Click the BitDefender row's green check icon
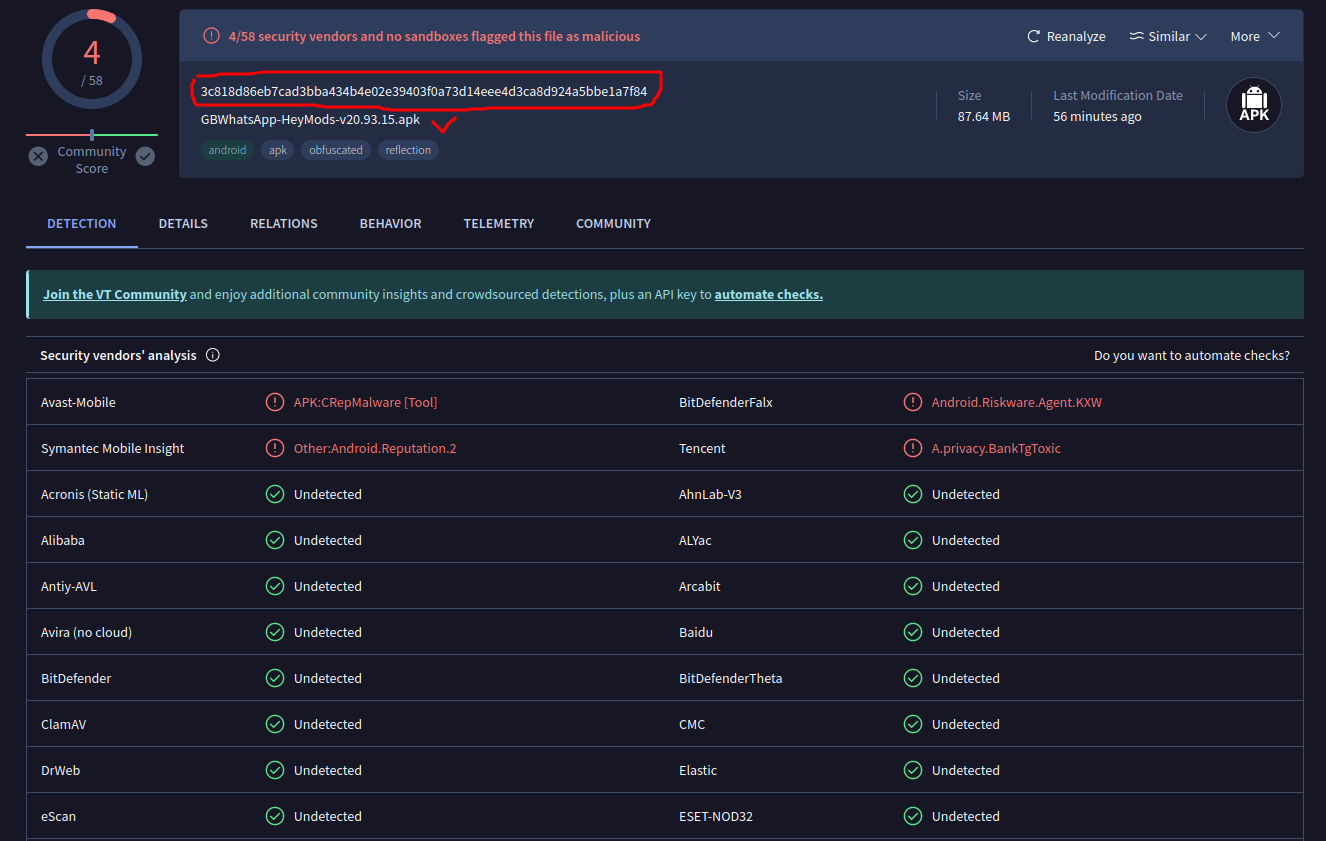This screenshot has height=841, width=1326. [x=275, y=678]
